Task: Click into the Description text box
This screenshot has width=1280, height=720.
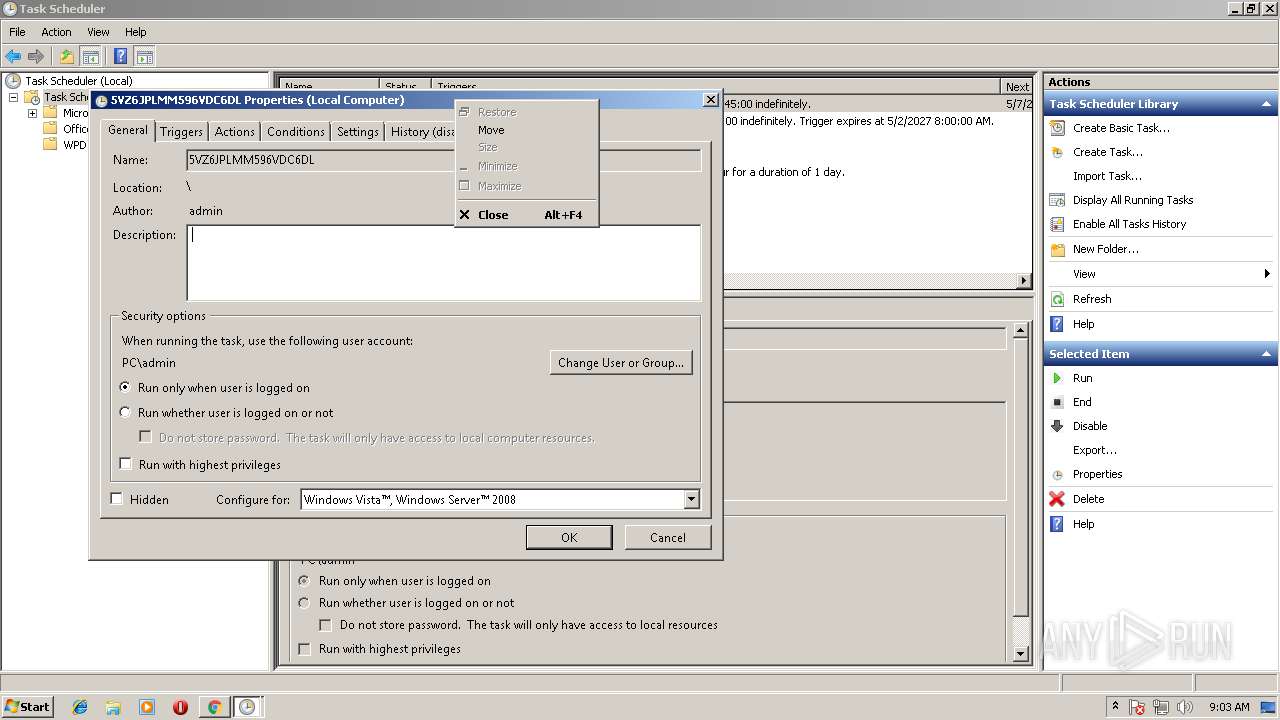Action: (444, 262)
